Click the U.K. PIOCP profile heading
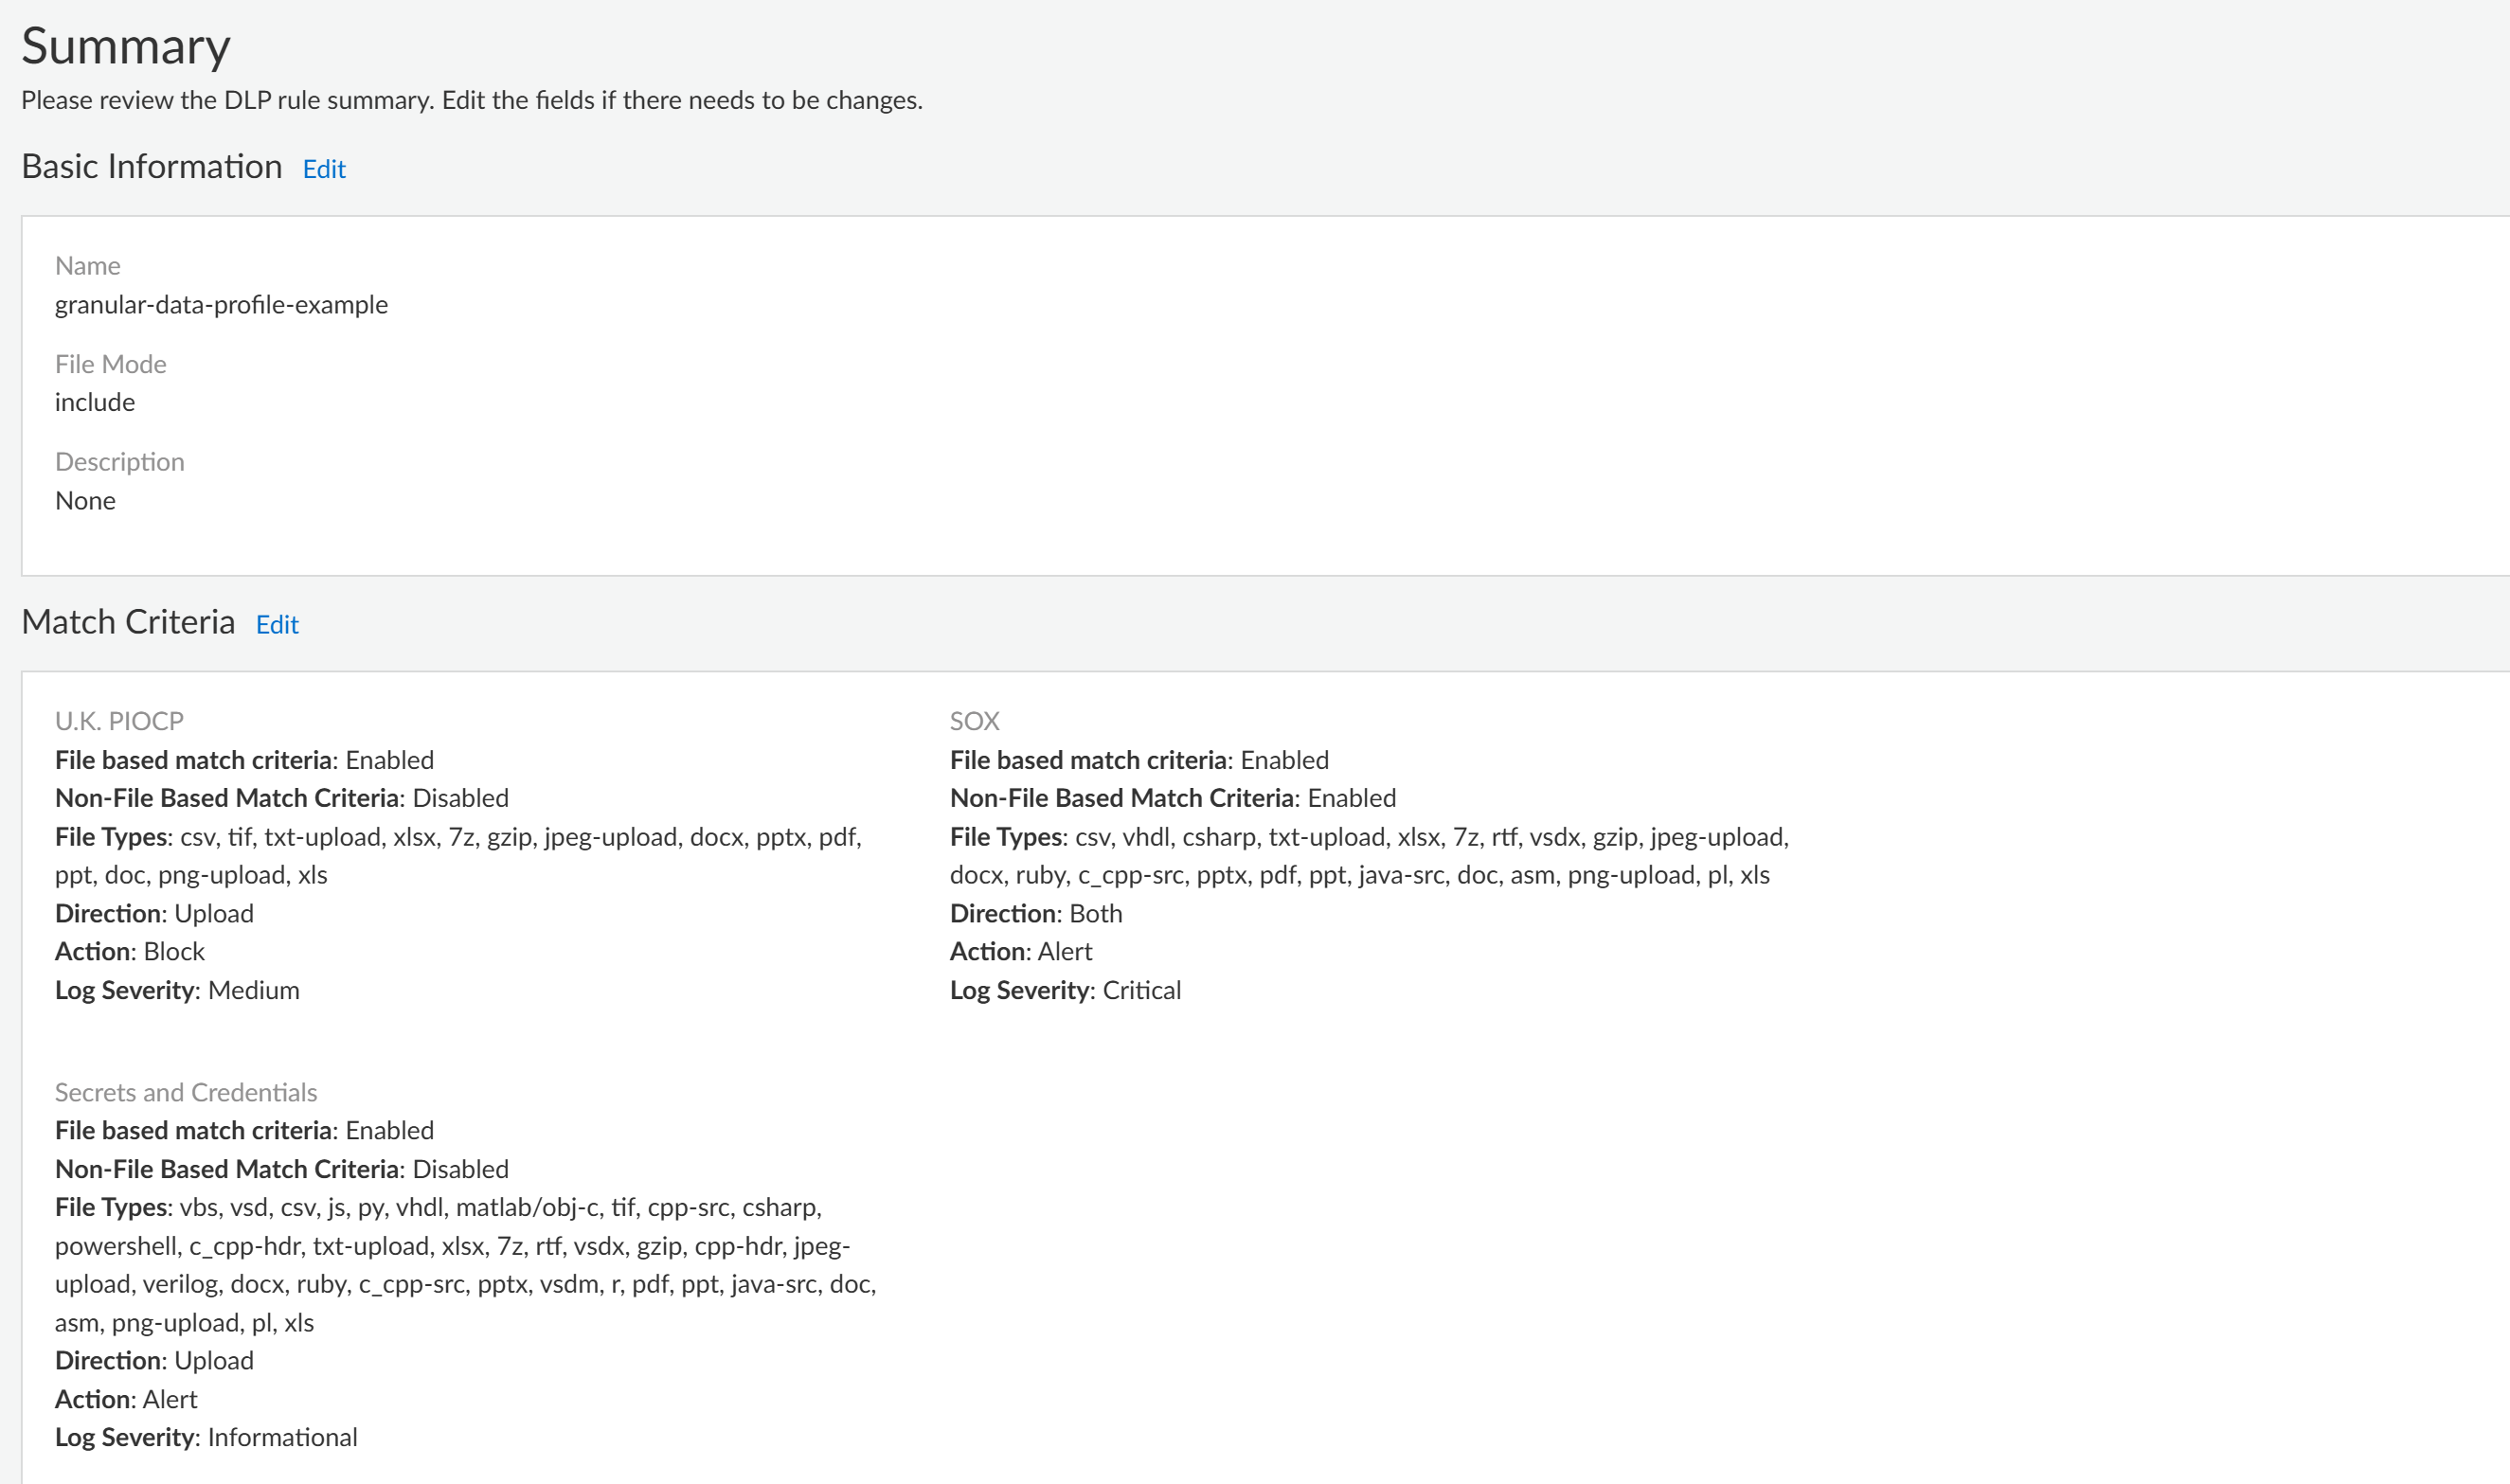This screenshot has width=2510, height=1484. [119, 721]
